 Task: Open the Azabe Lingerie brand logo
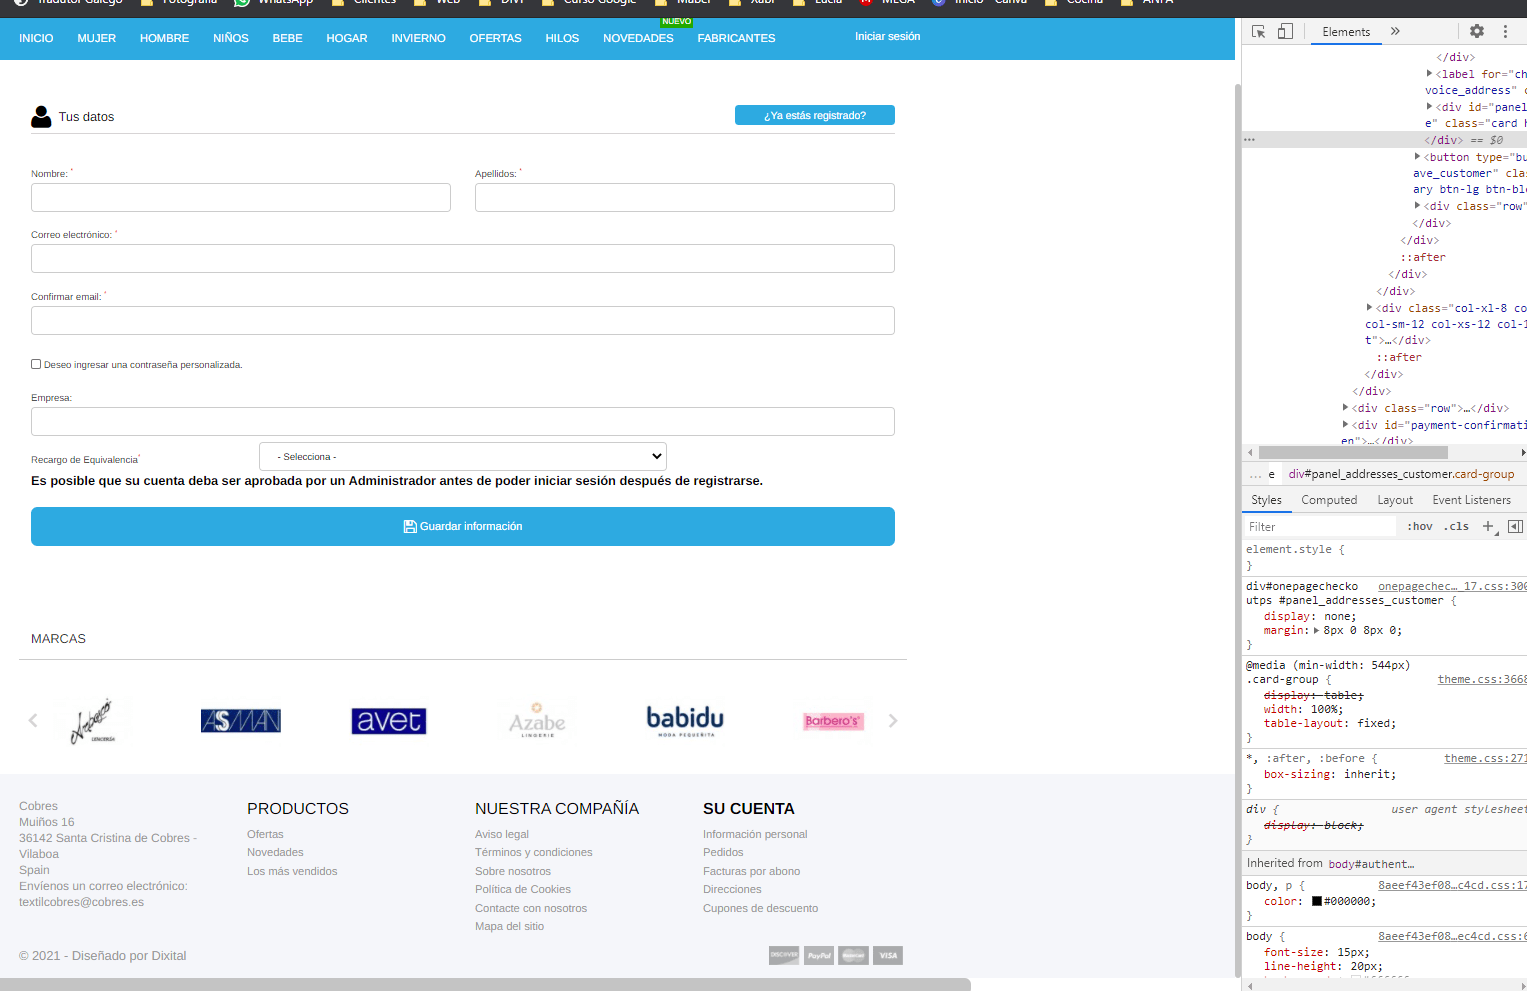click(537, 720)
